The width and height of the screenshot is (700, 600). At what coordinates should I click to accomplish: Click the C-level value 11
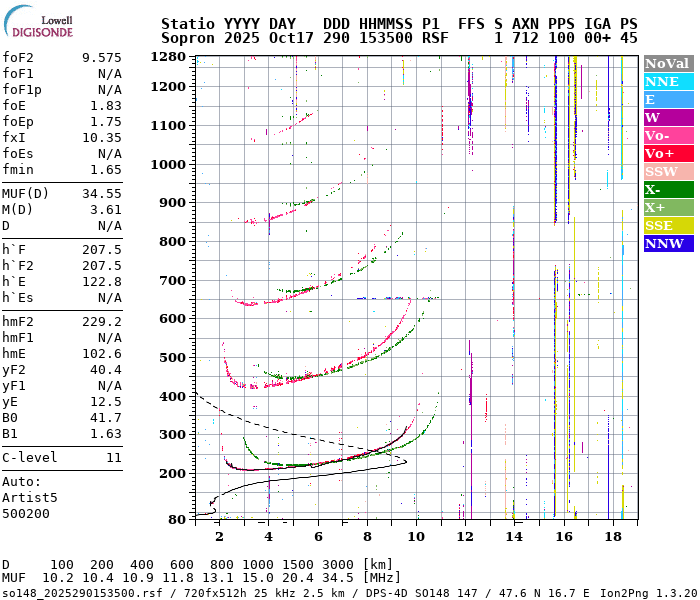tap(113, 458)
